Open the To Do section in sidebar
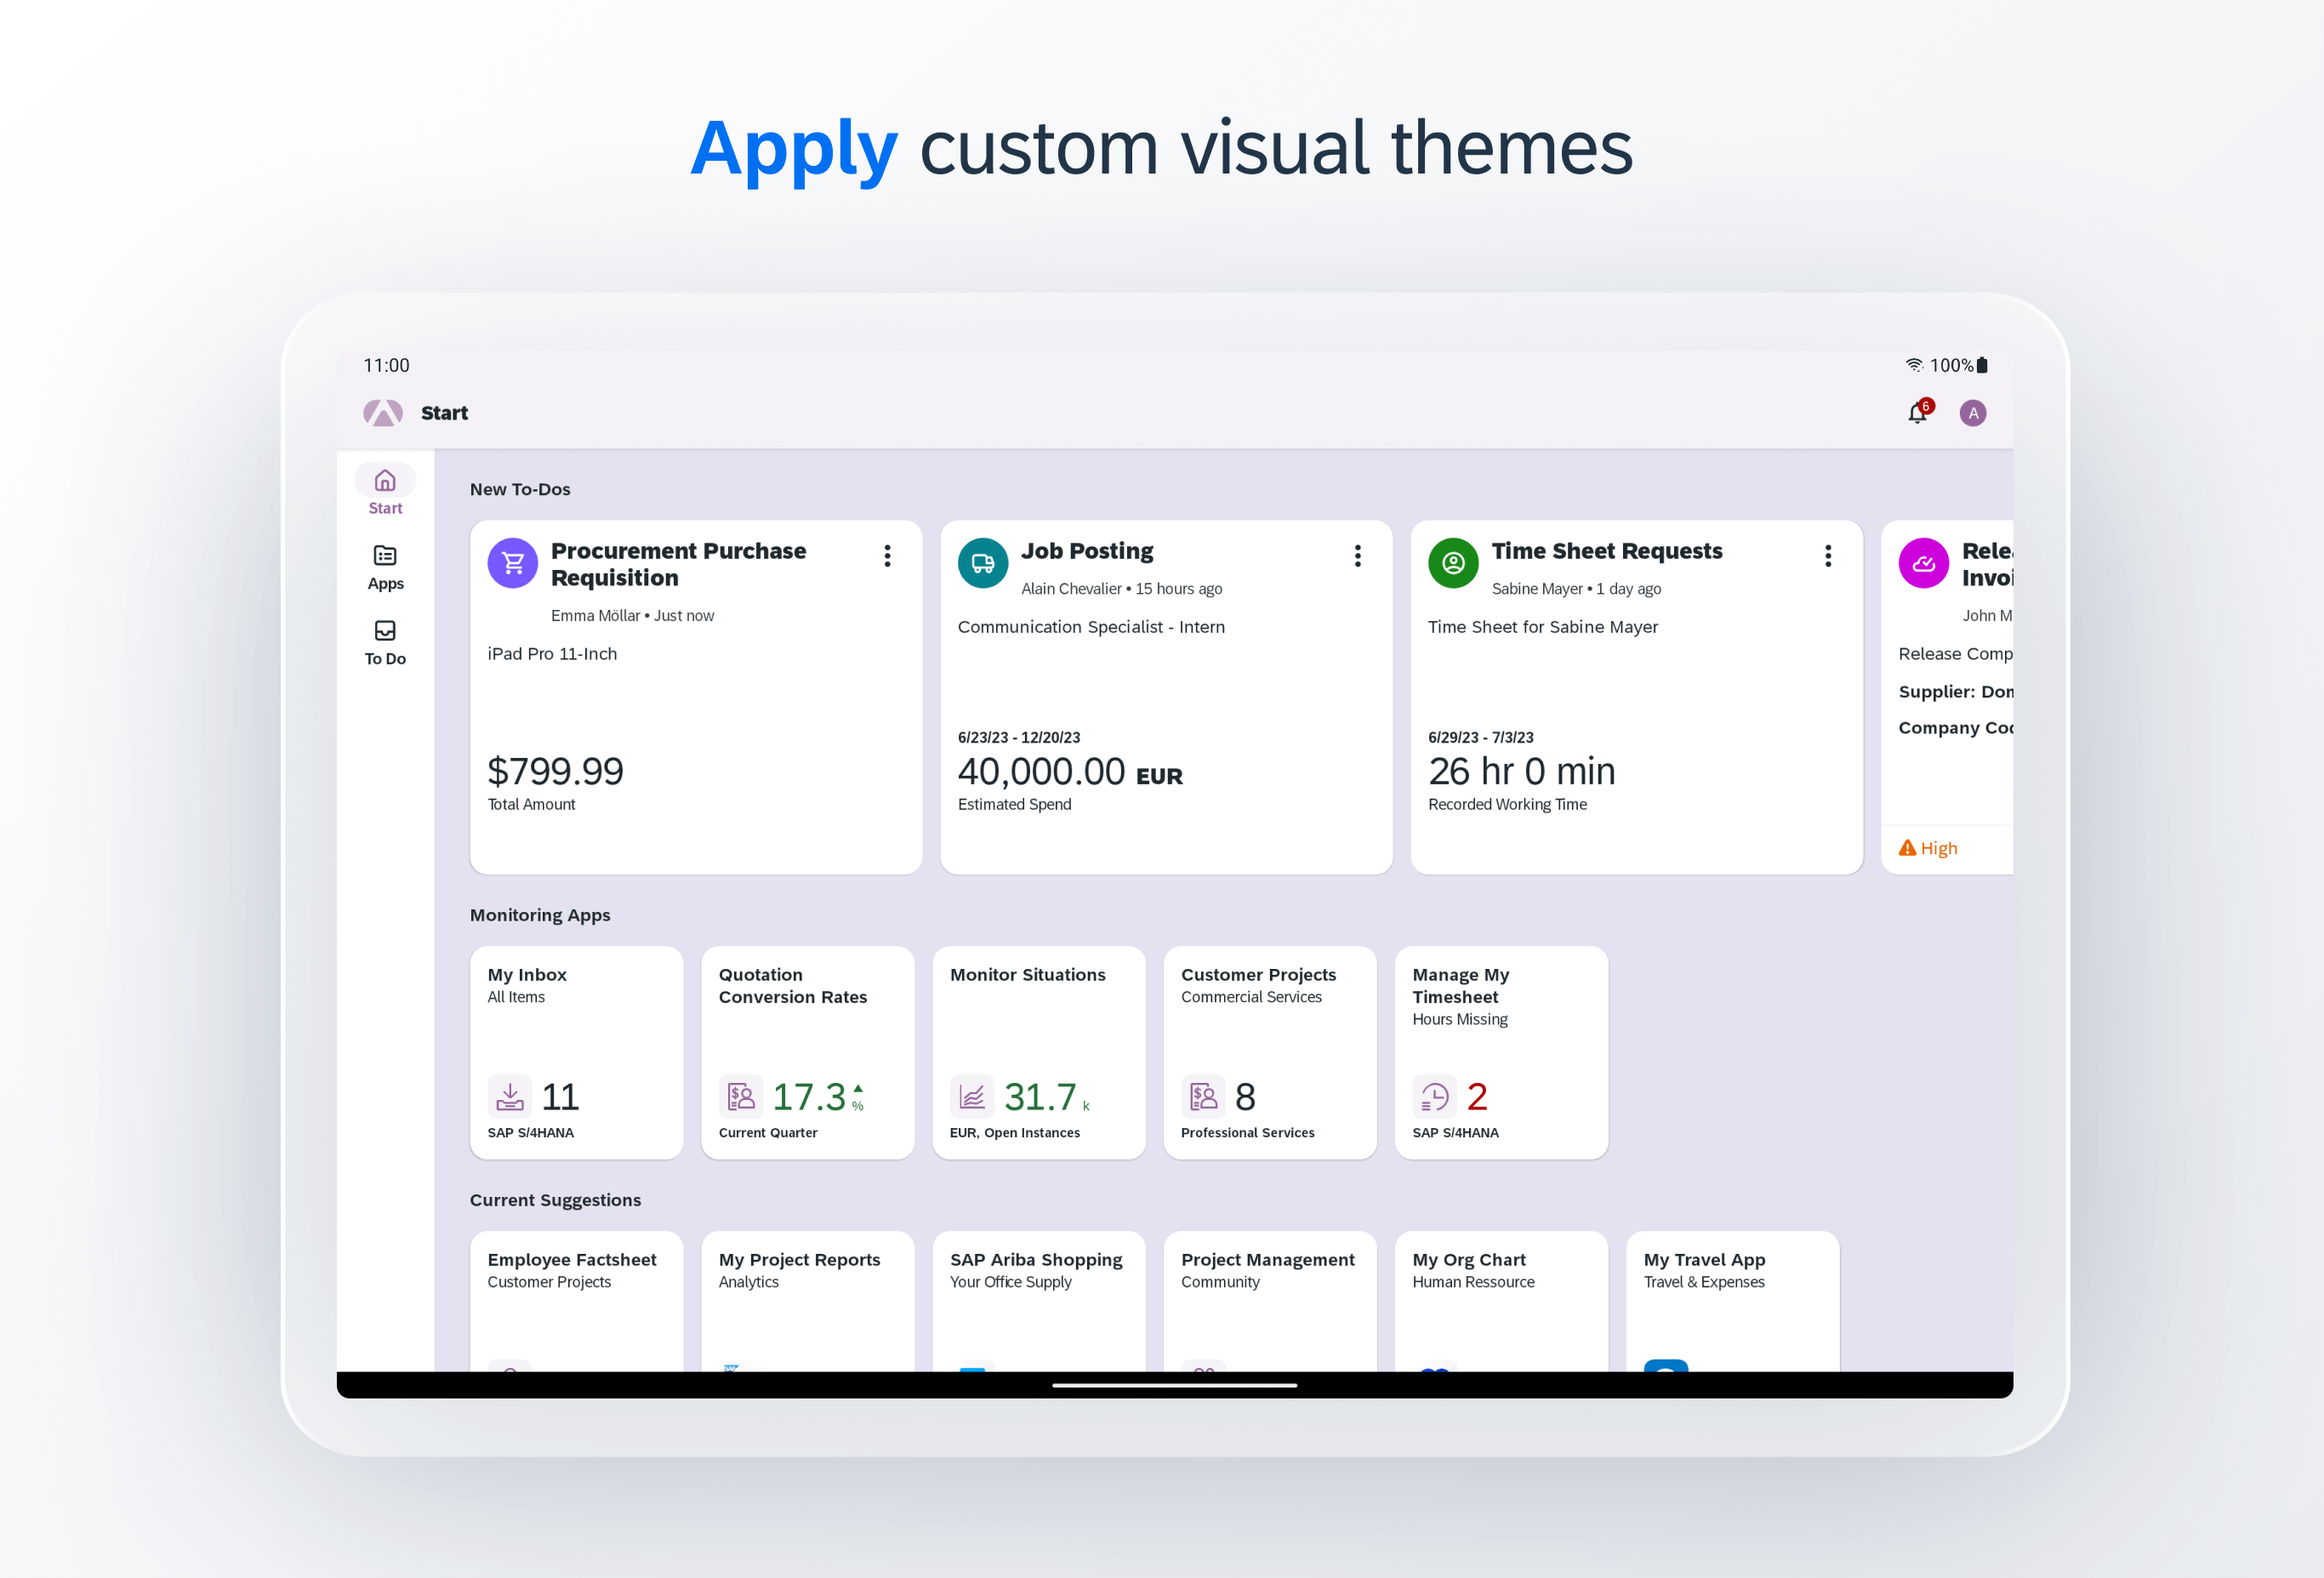Image resolution: width=2324 pixels, height=1578 pixels. pyautogui.click(x=385, y=642)
